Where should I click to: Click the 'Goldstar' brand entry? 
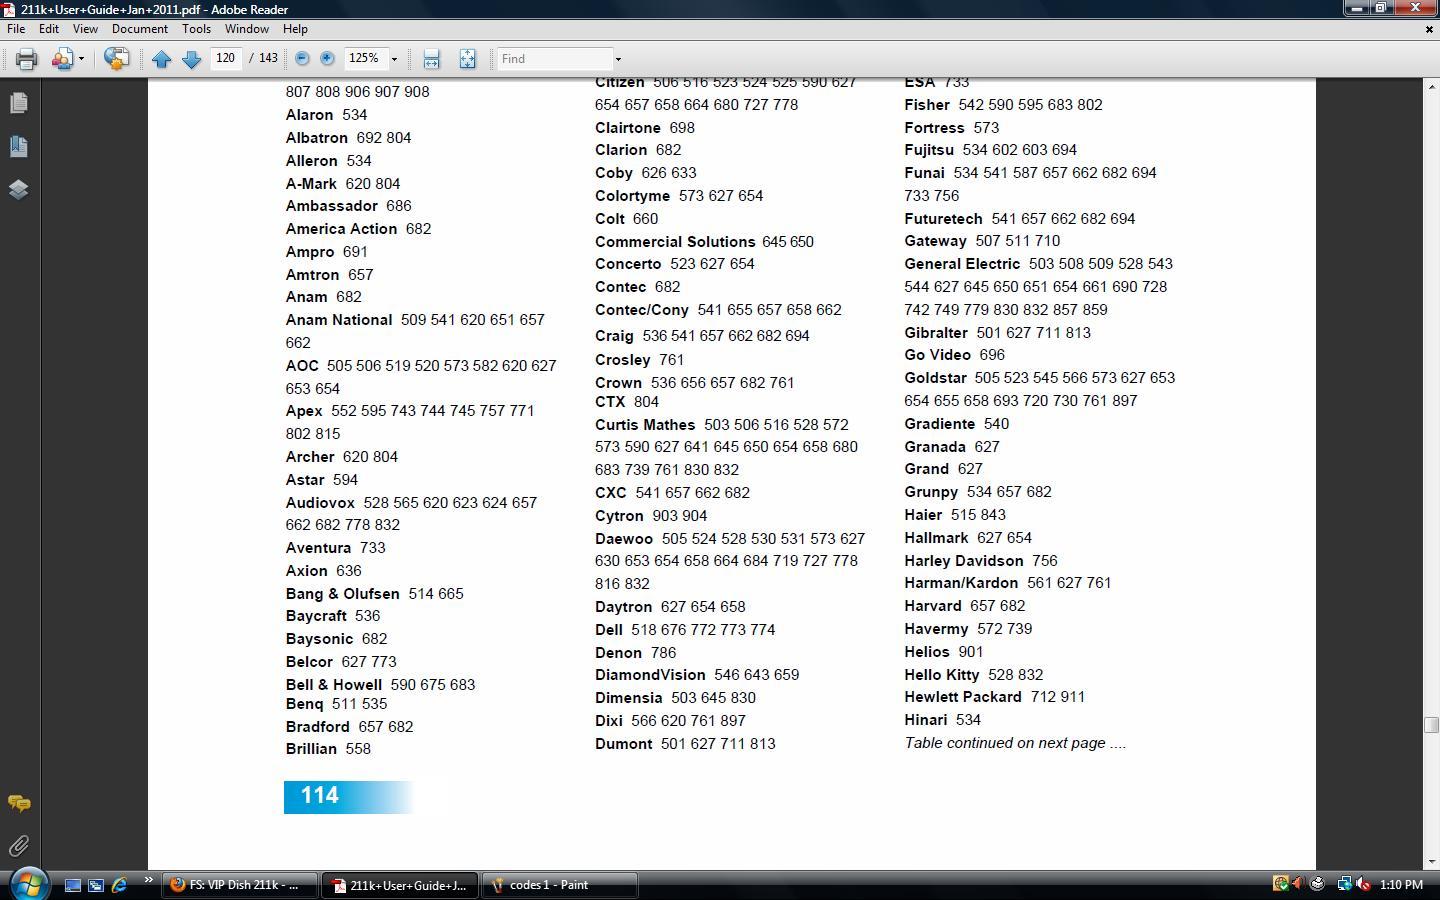coord(936,378)
